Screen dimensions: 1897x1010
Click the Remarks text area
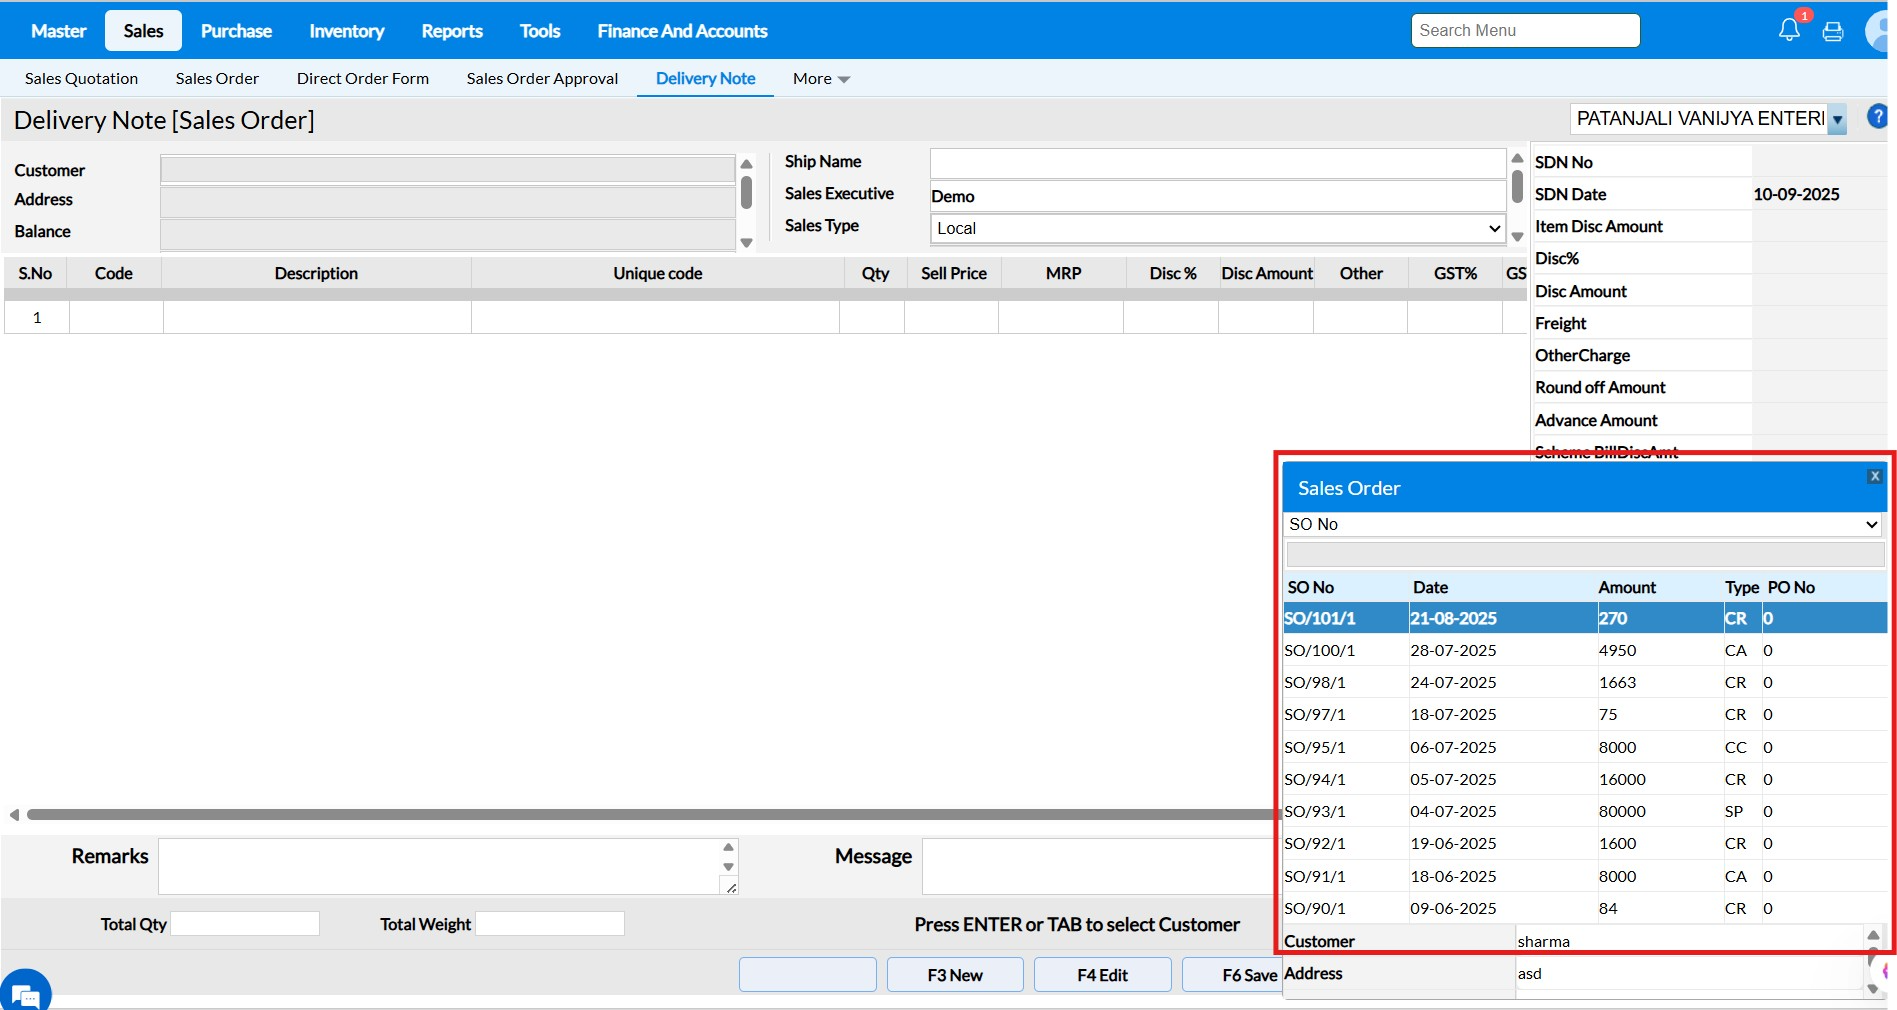click(x=440, y=865)
